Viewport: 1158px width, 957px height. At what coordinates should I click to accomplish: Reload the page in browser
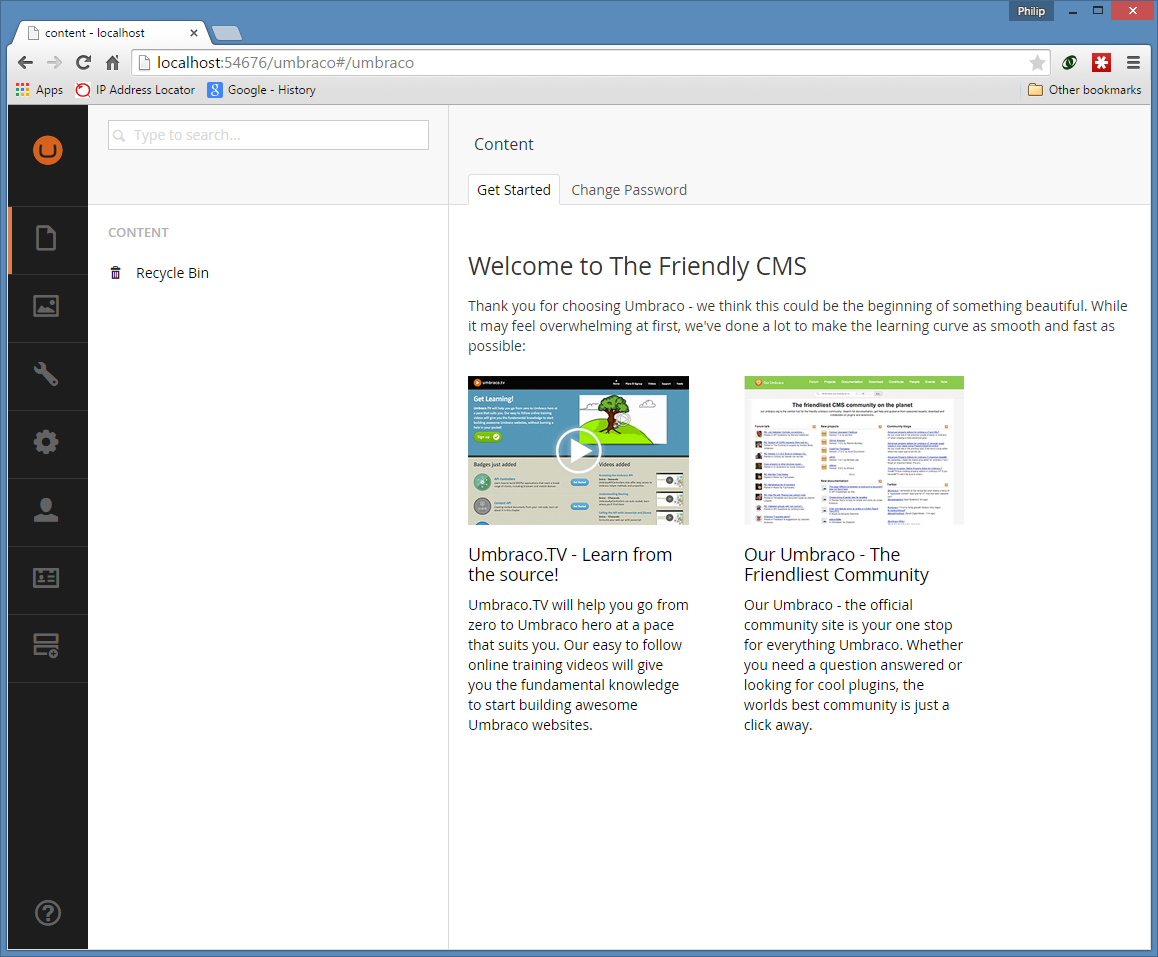(x=84, y=63)
